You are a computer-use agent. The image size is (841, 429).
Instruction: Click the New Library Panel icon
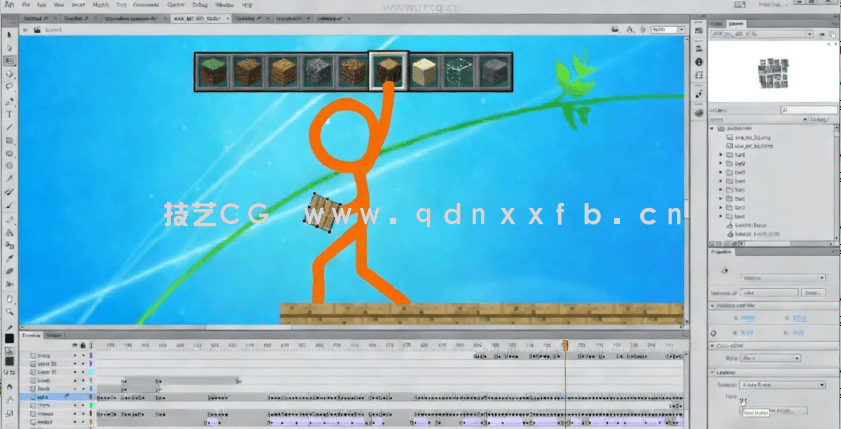pos(833,34)
